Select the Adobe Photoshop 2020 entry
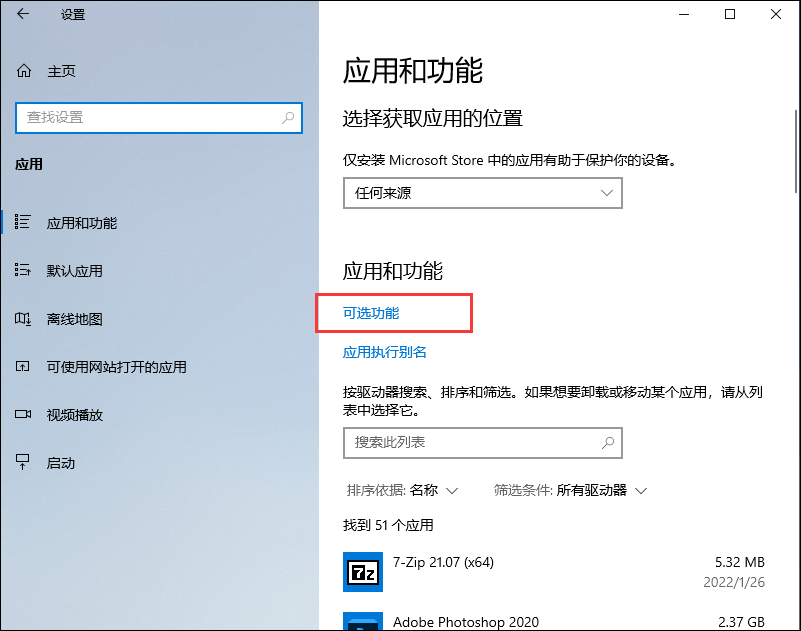Image resolution: width=801 pixels, height=631 pixels. [554, 621]
